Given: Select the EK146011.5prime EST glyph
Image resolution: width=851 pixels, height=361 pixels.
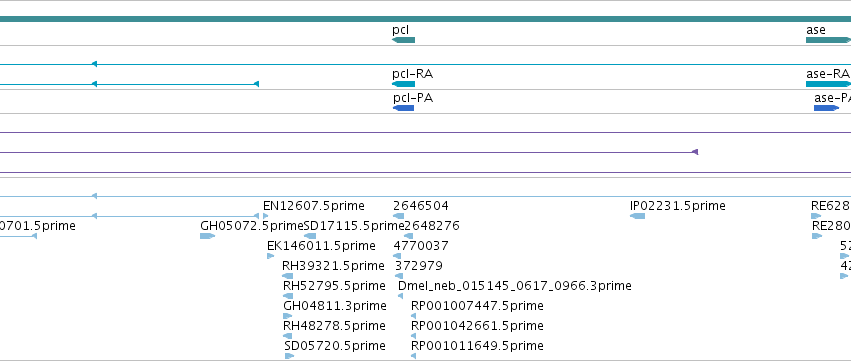Looking at the screenshot, I should click(270, 256).
